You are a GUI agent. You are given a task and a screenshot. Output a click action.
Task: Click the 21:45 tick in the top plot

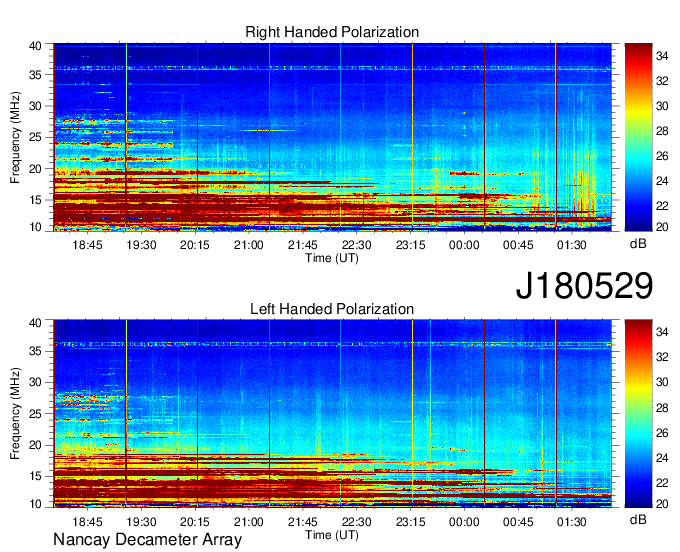[x=302, y=245]
